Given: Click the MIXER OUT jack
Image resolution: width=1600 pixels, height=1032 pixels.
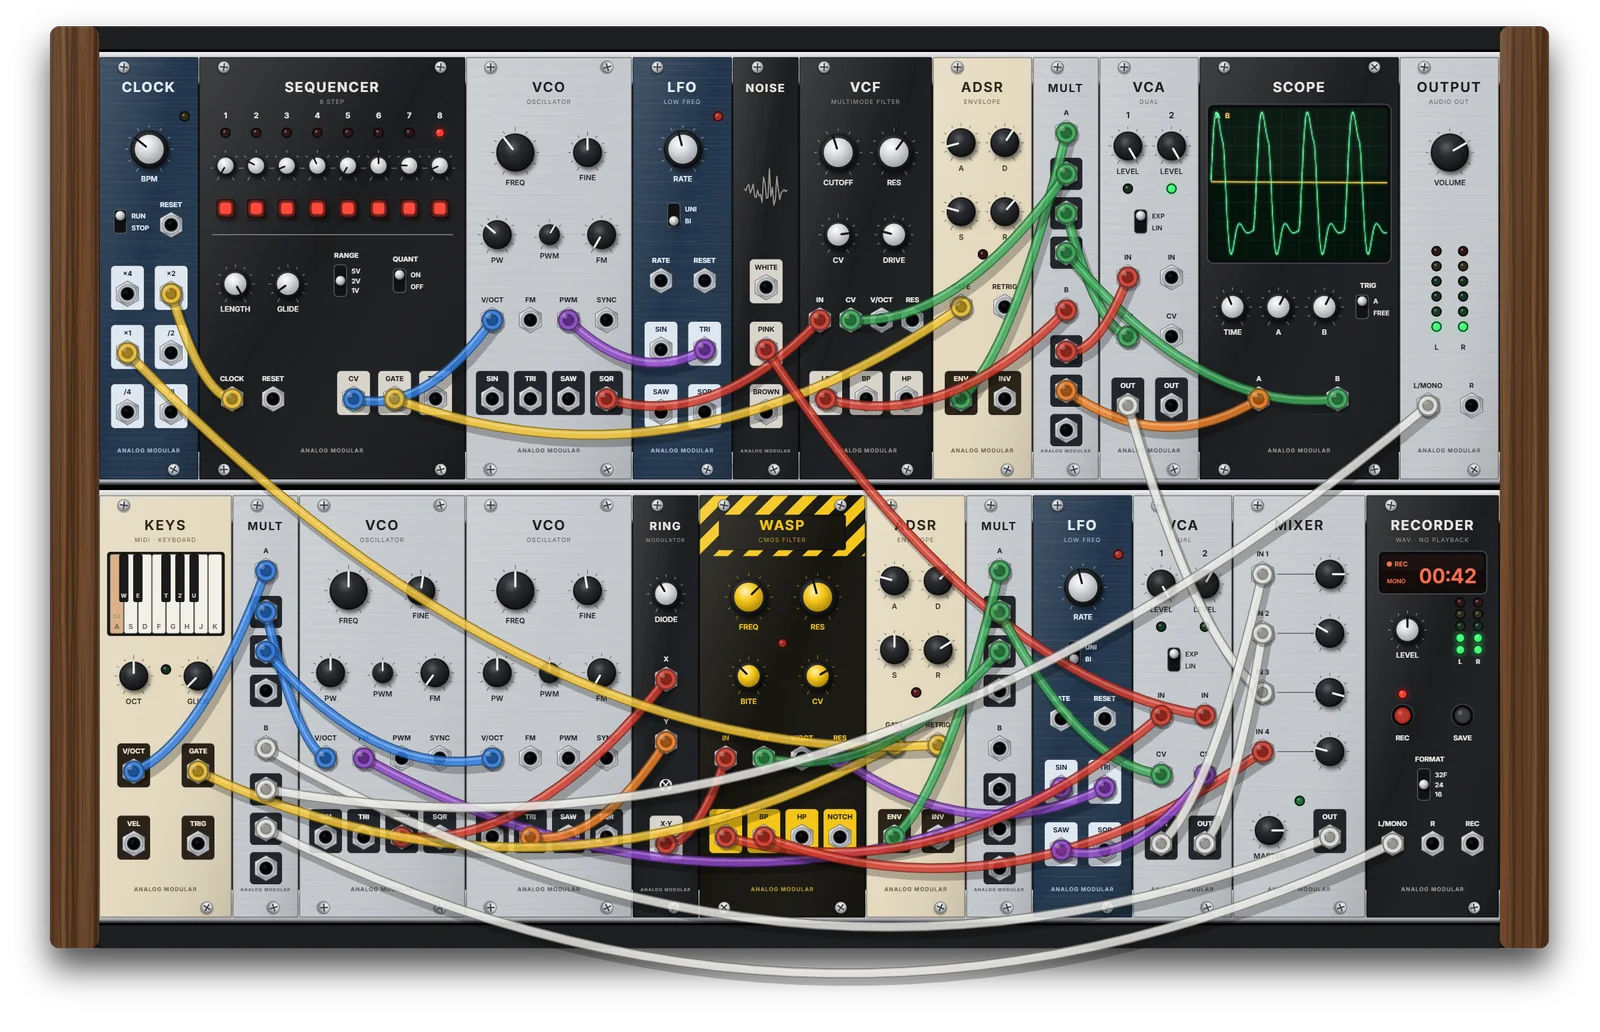Looking at the screenshot, I should (1329, 837).
